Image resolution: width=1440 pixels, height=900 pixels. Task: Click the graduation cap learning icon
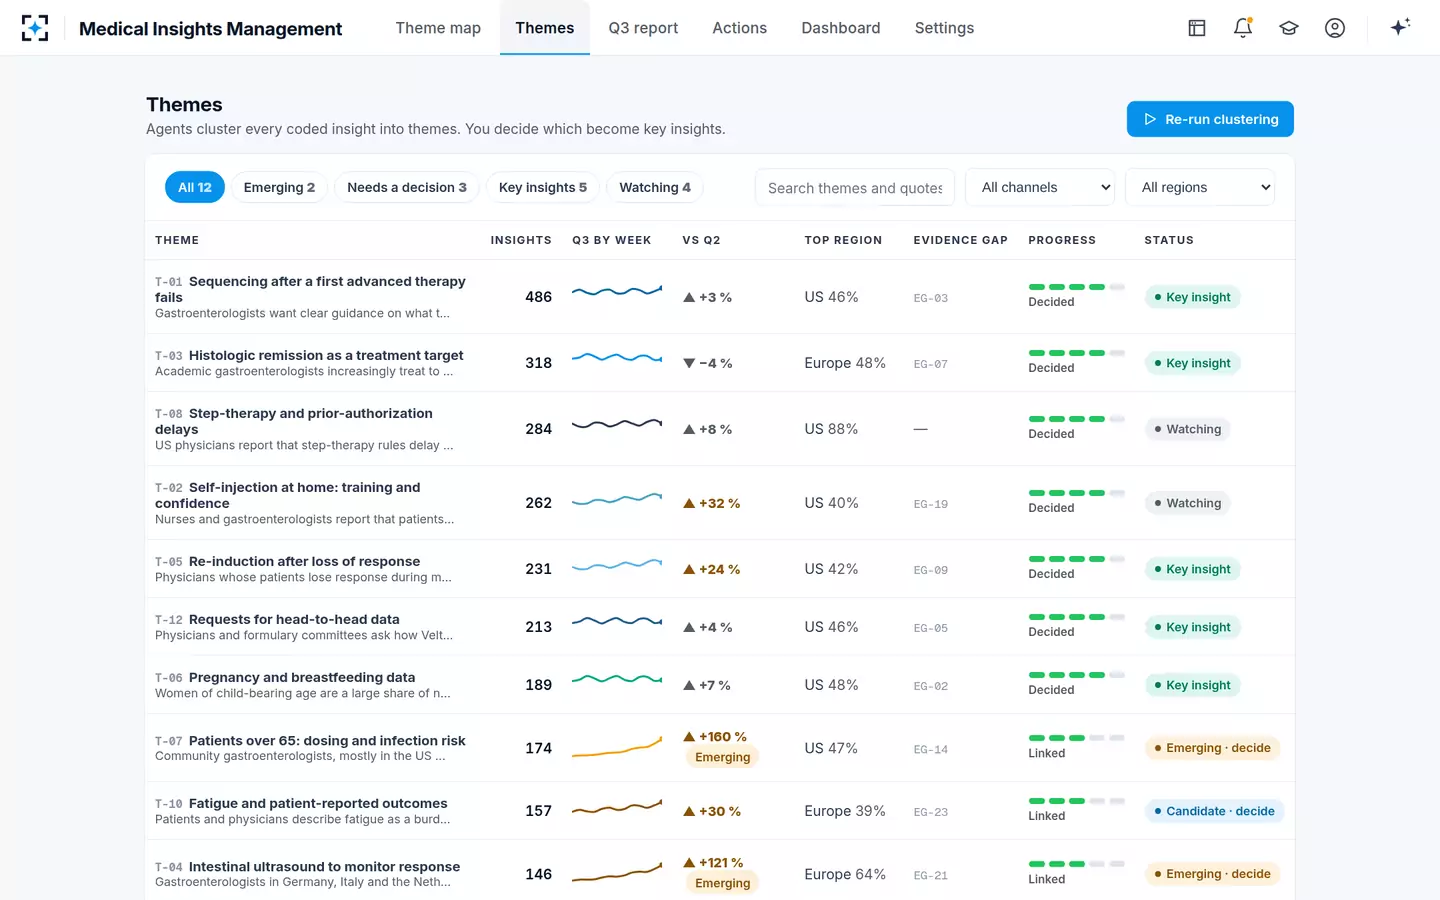(1289, 28)
